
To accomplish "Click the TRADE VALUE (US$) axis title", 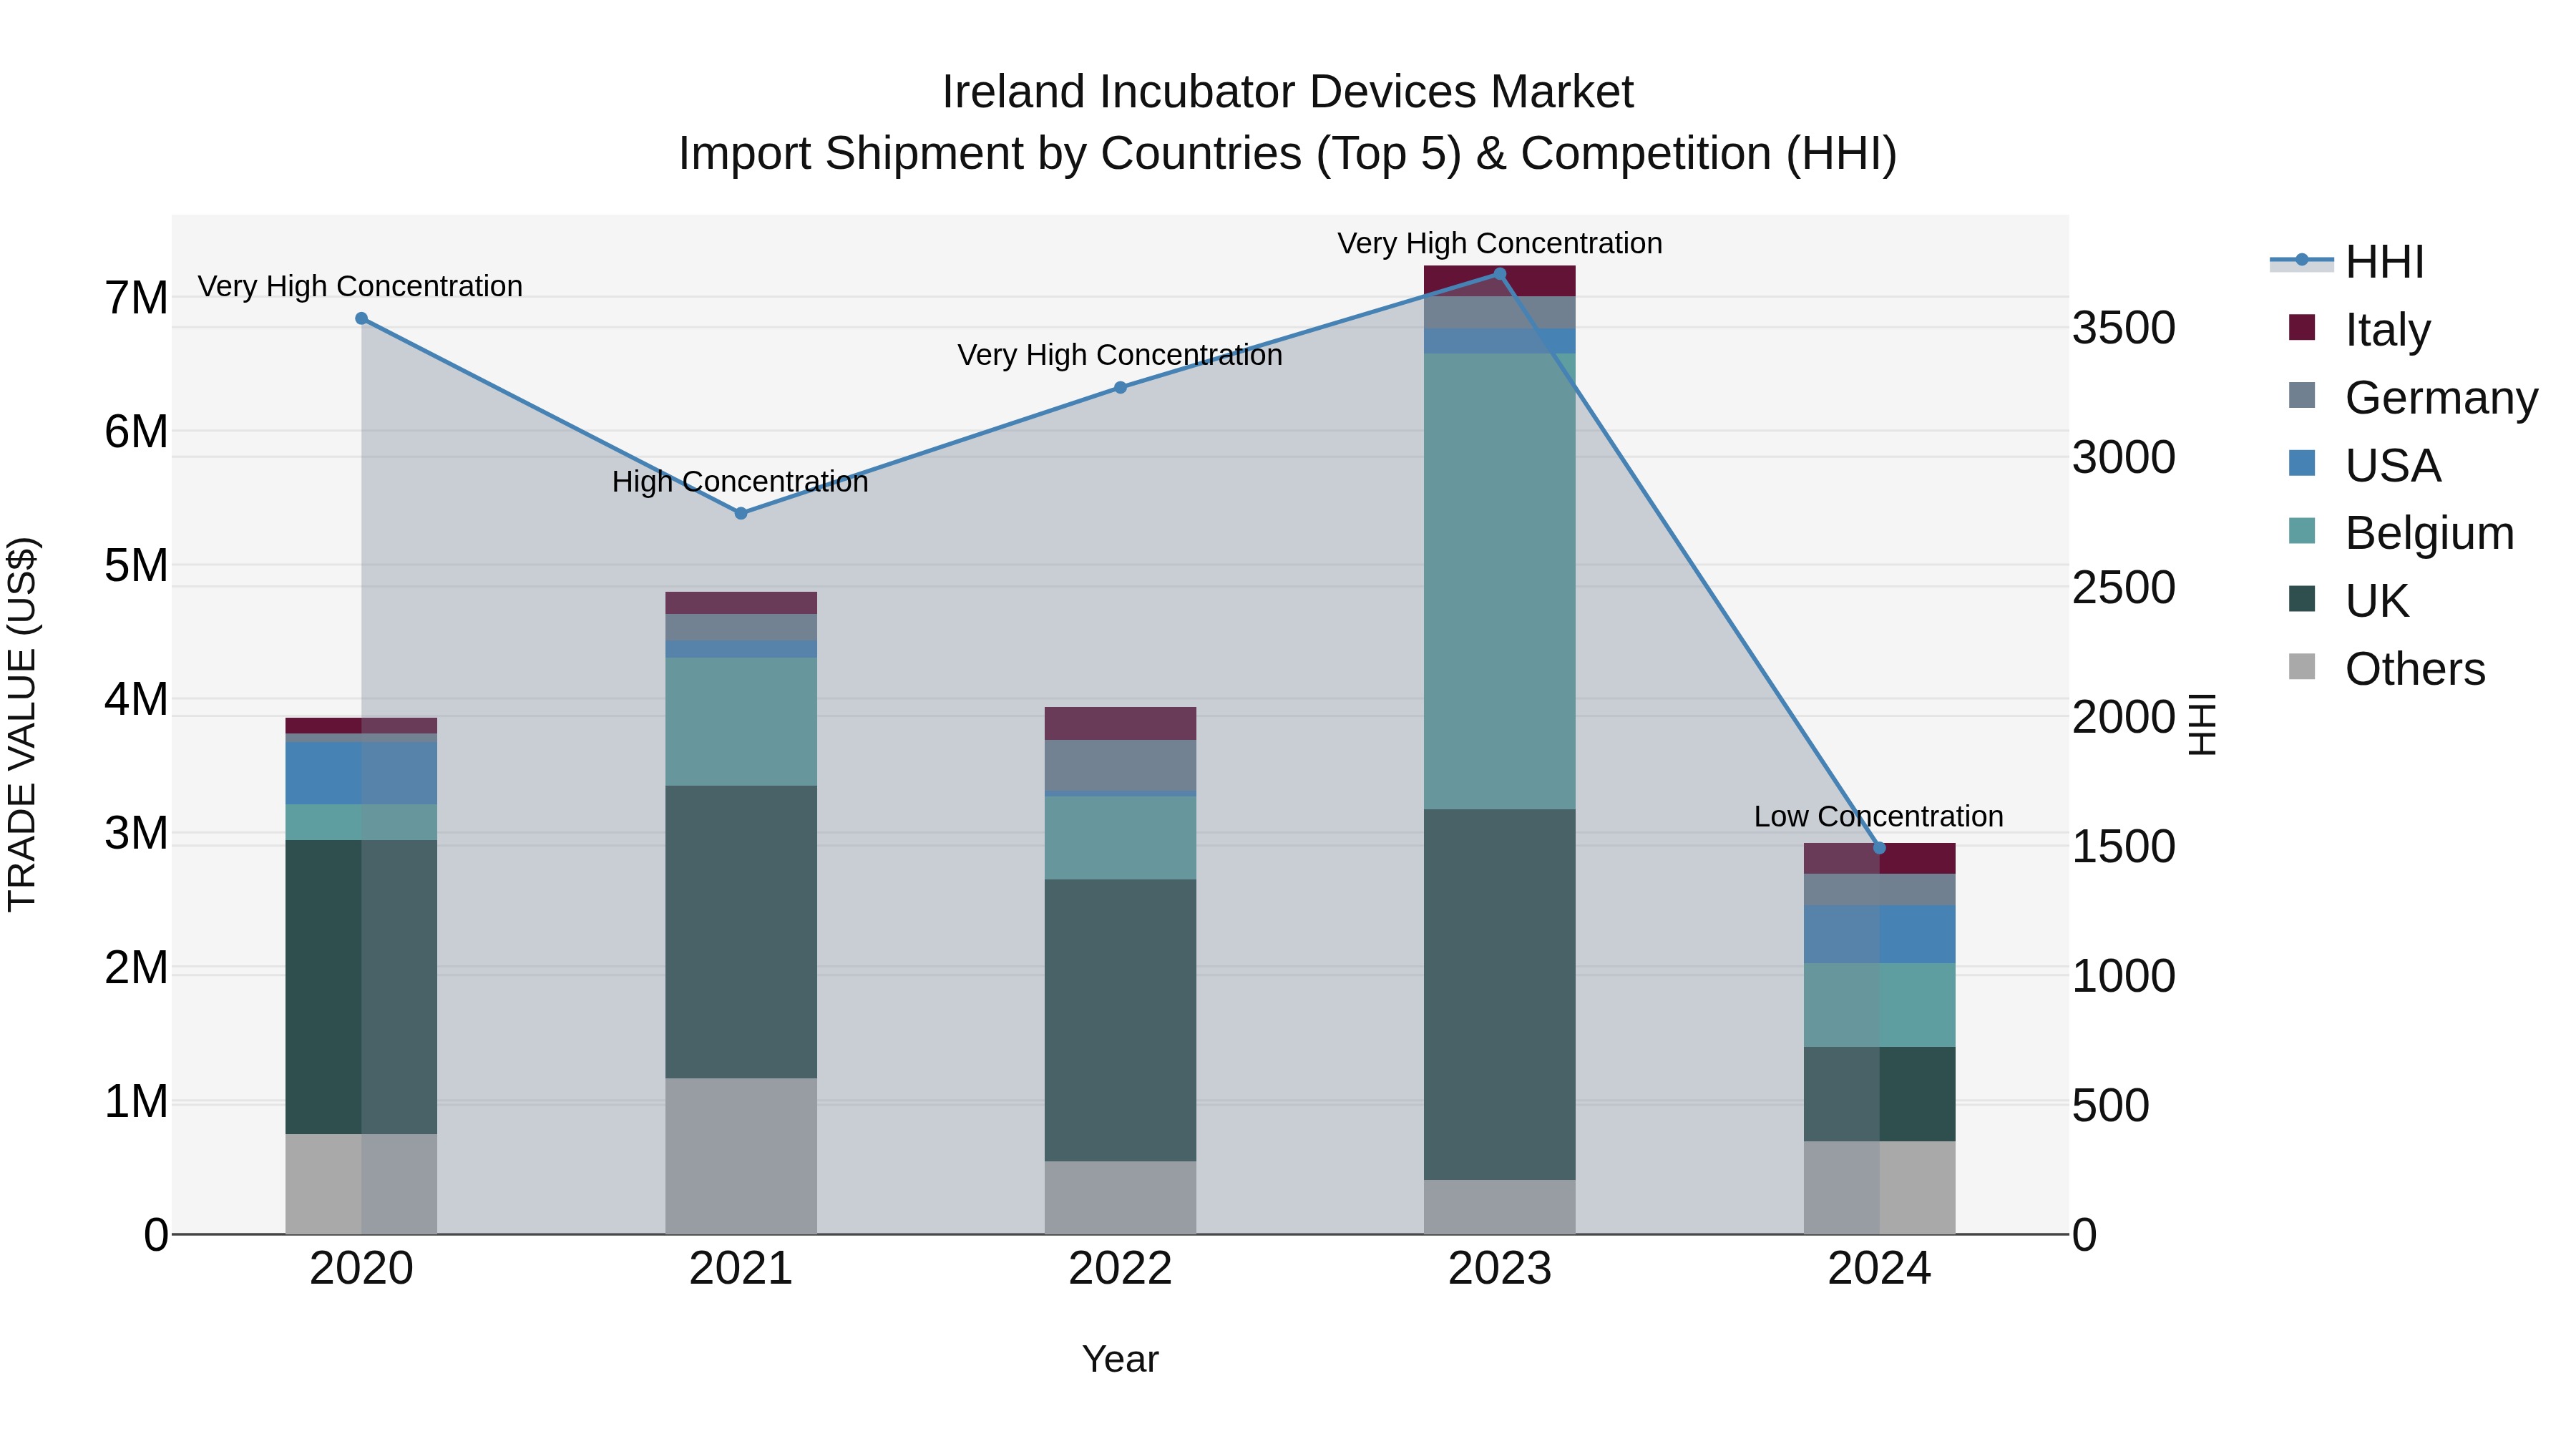I will click(x=22, y=724).
